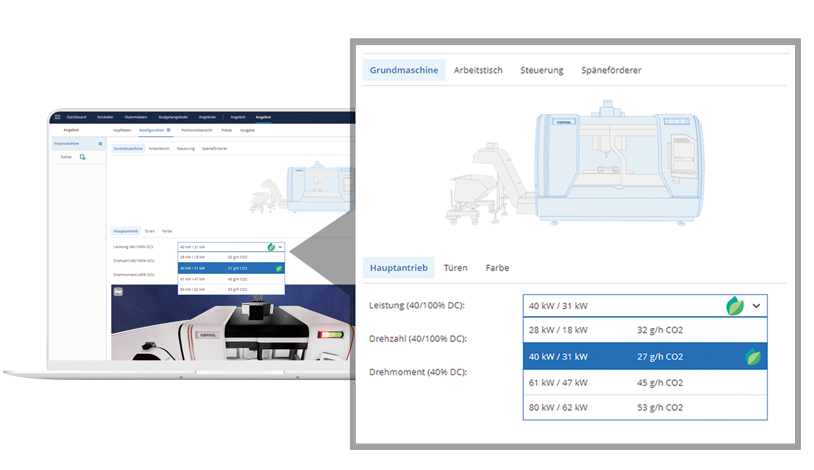This screenshot has height=470, width=814.
Task: Click the grid icon beside Fräsmaschine
Action: (100, 144)
